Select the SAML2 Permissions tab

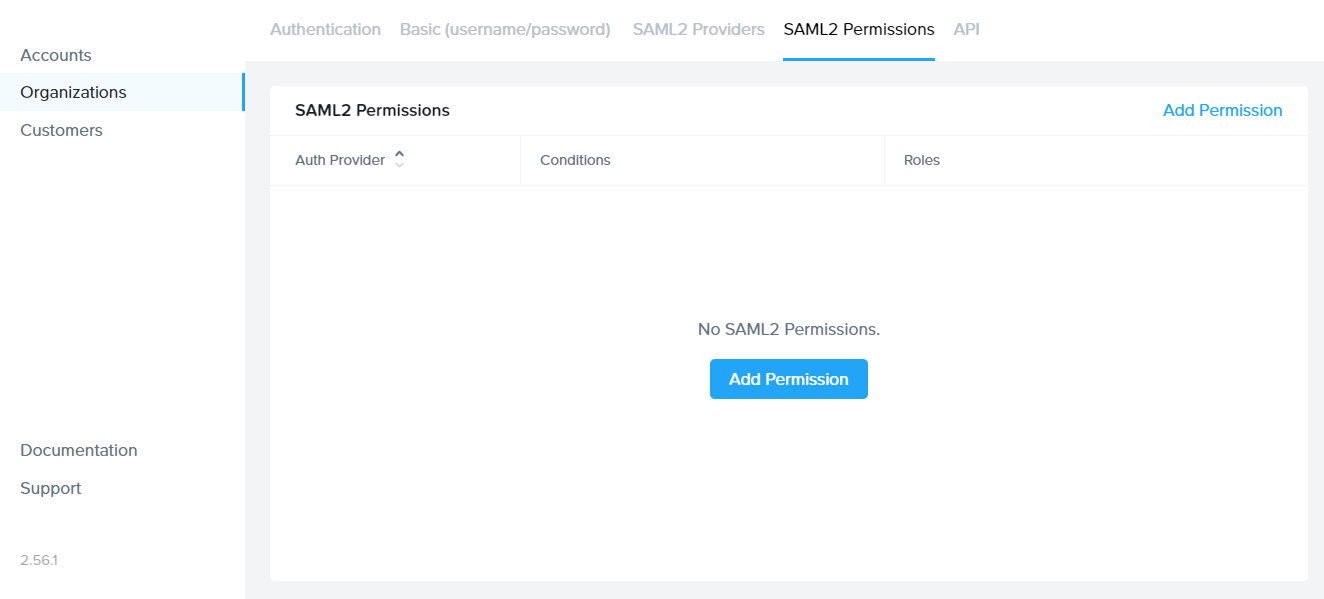pyautogui.click(x=859, y=30)
